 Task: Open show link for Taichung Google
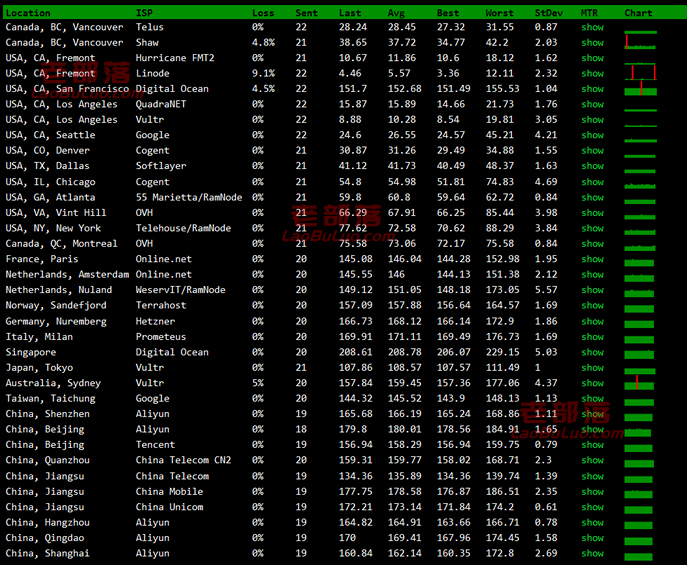[x=592, y=398]
